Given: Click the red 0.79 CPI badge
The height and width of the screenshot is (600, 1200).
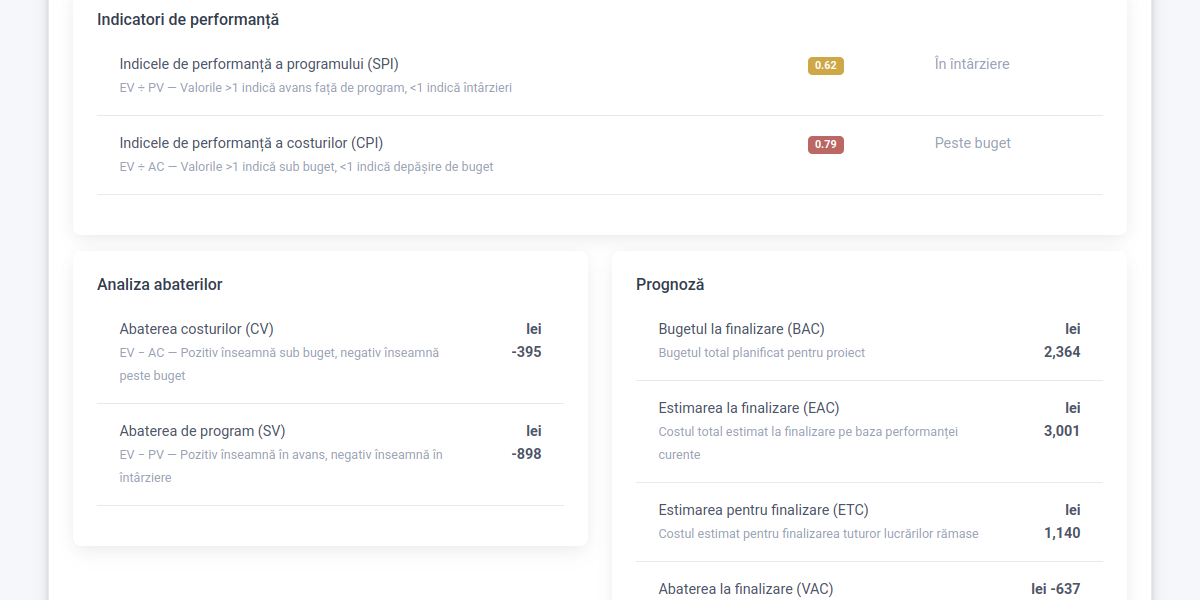Looking at the screenshot, I should tap(825, 145).
